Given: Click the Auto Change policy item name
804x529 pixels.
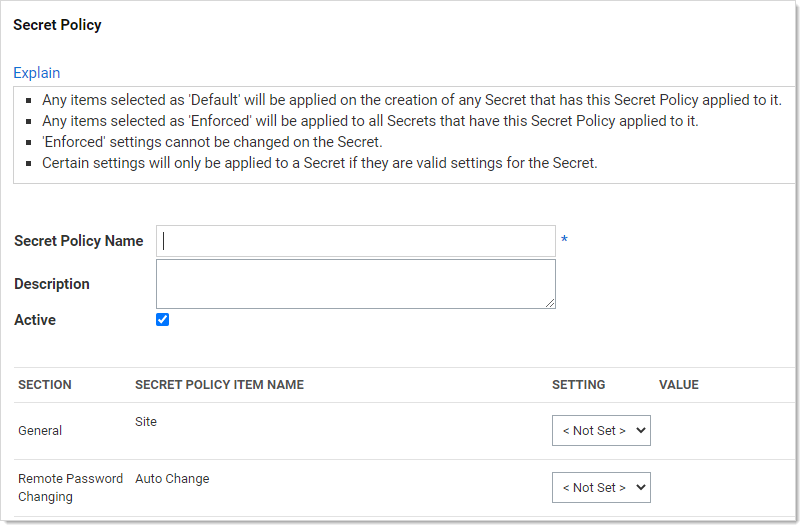Looking at the screenshot, I should 172,479.
